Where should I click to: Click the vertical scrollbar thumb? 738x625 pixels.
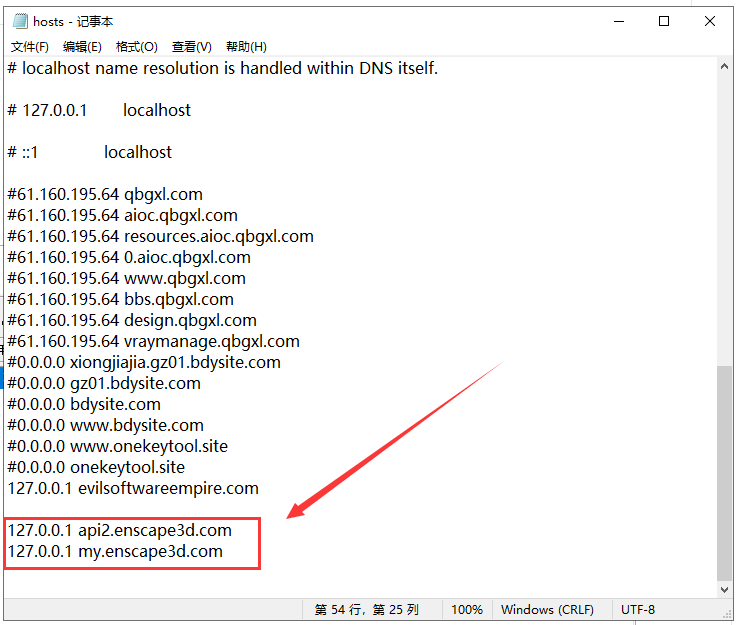(725, 470)
